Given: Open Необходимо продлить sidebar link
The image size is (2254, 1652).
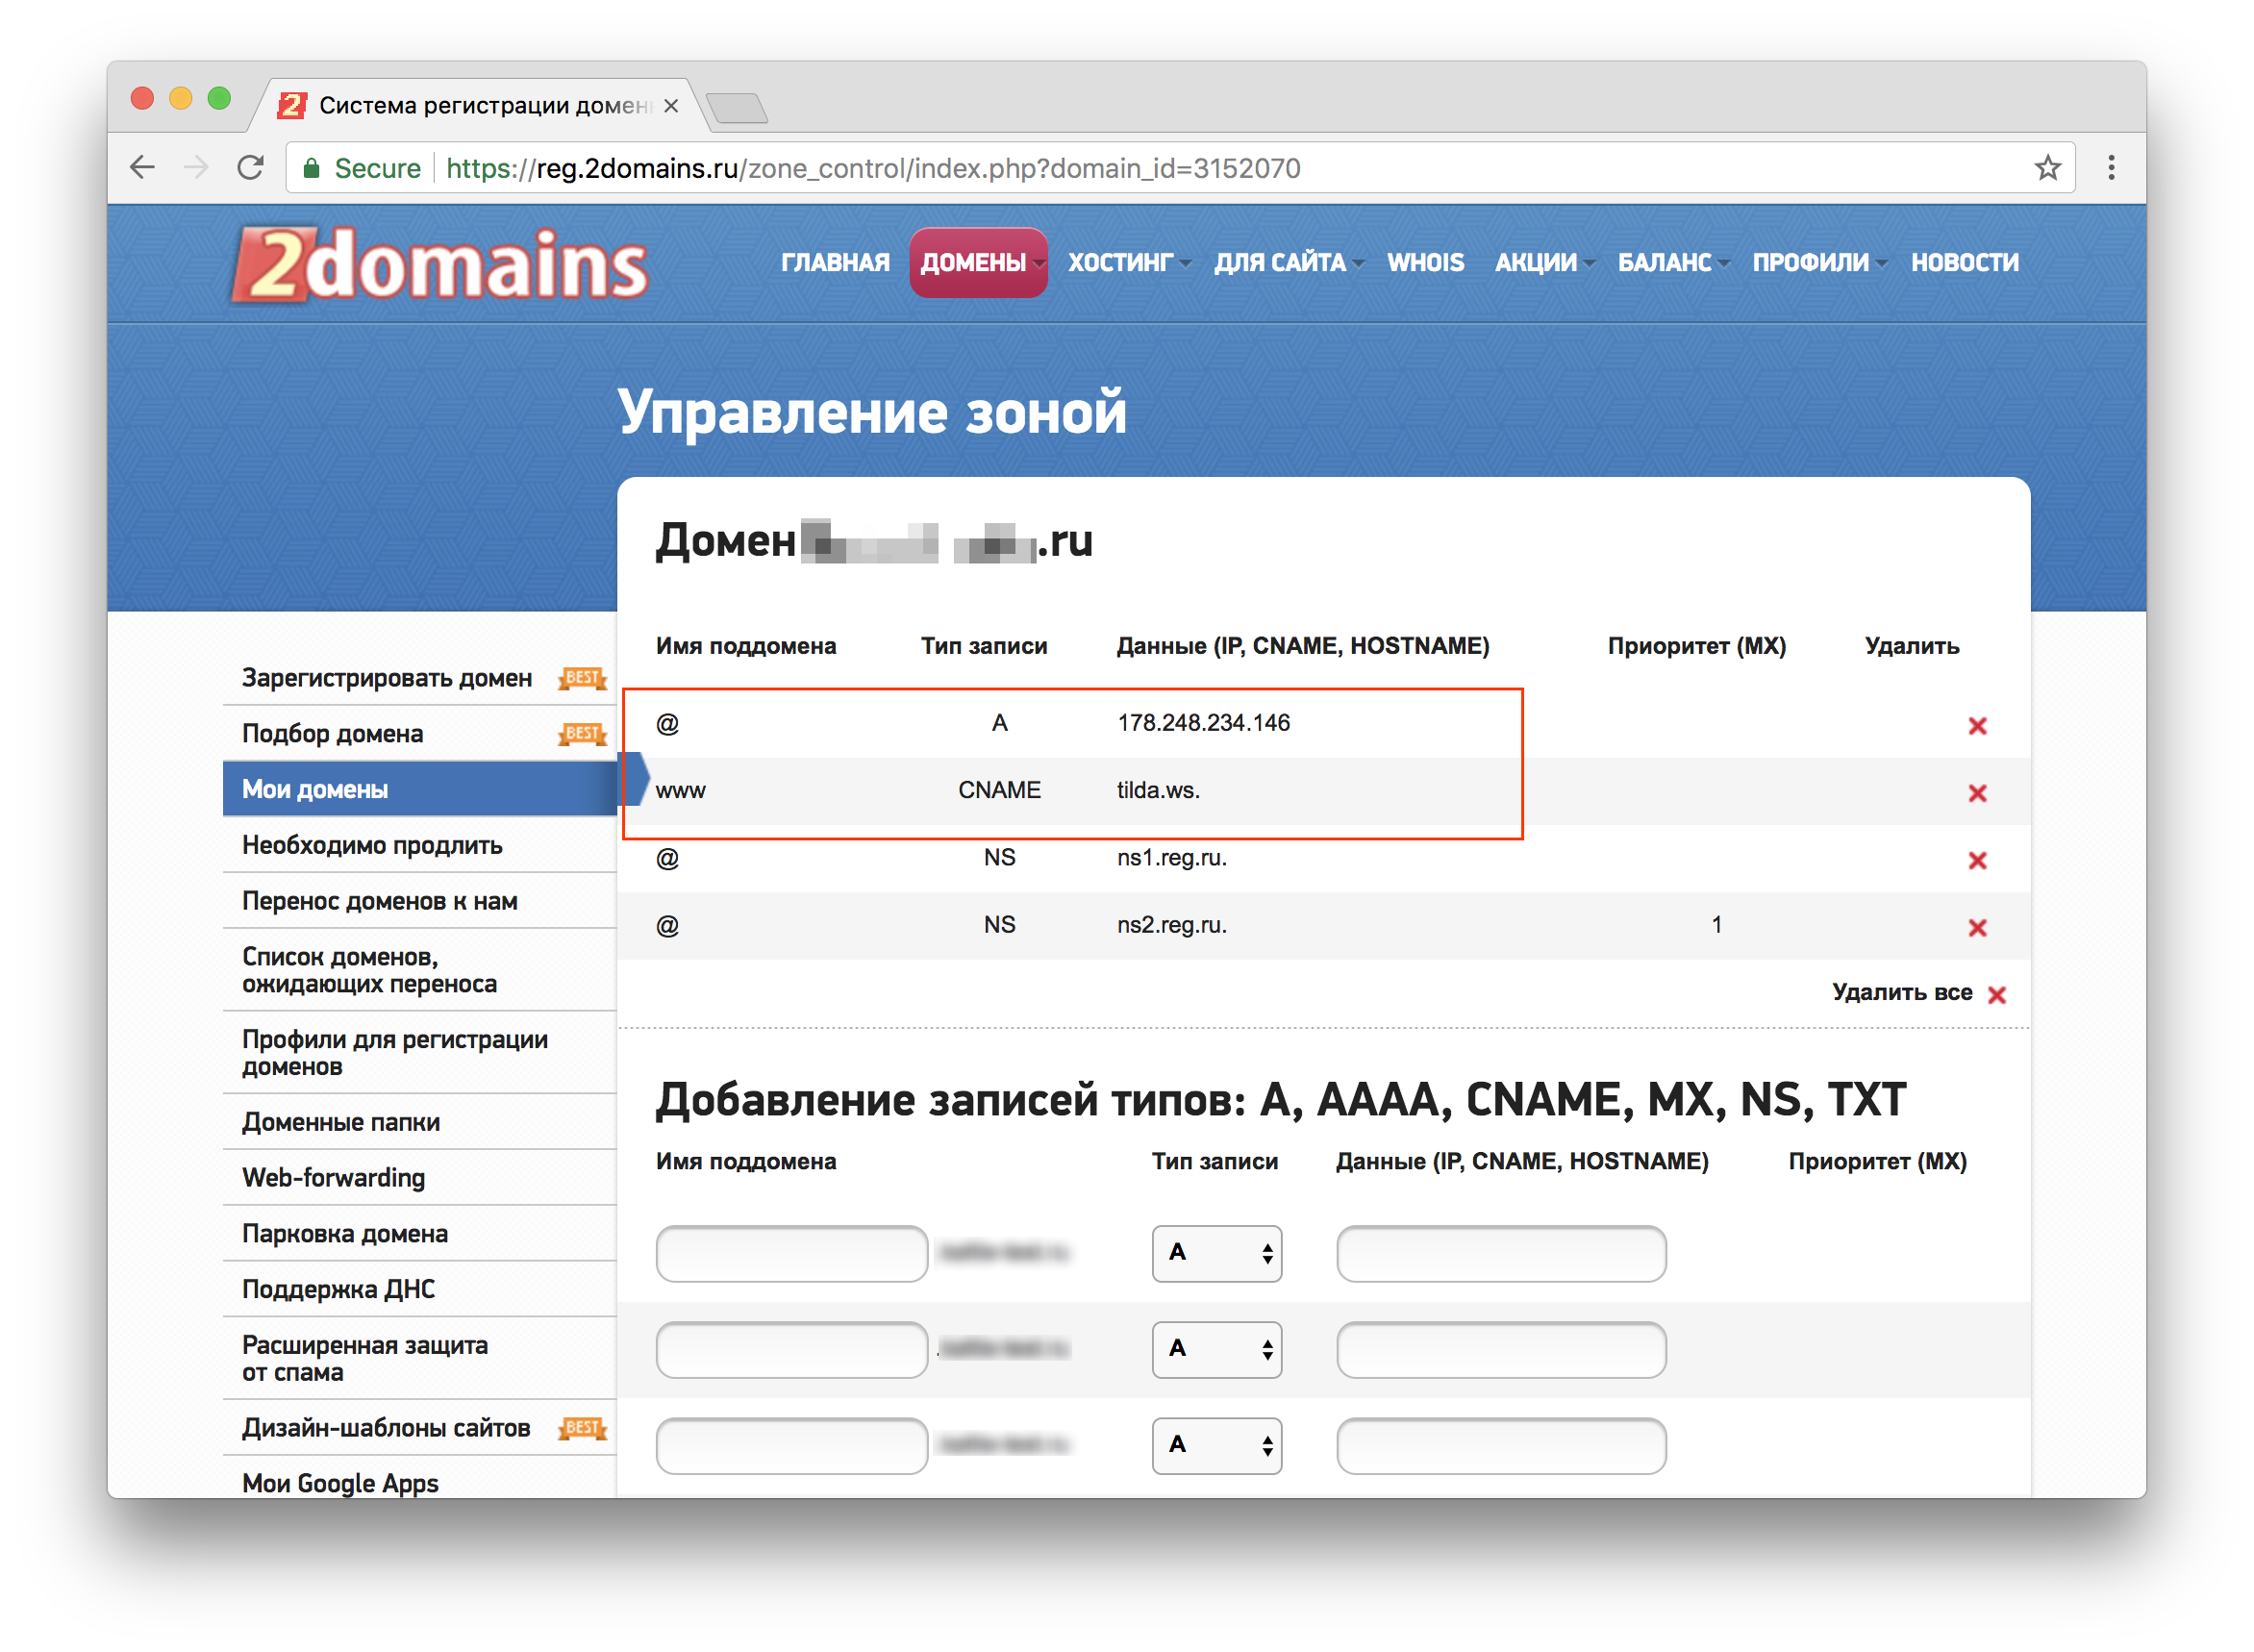Looking at the screenshot, I should click(x=372, y=846).
